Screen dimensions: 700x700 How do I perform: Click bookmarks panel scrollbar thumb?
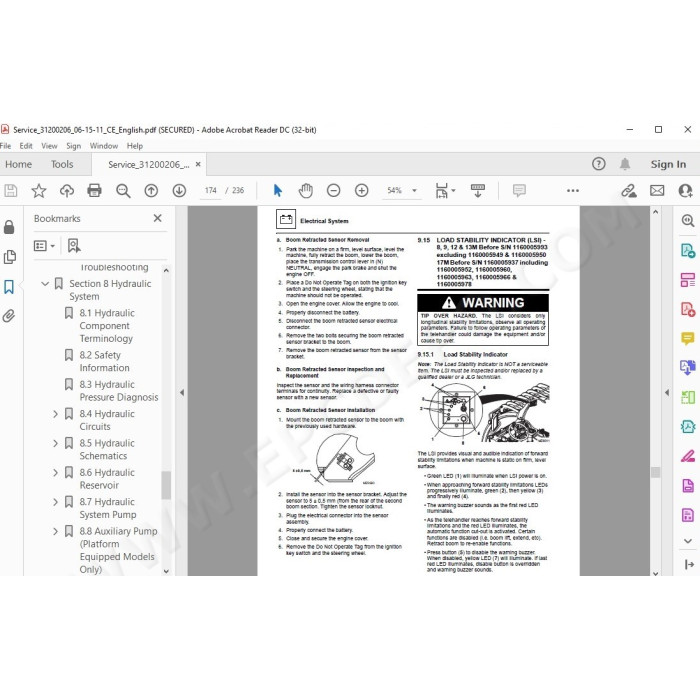tap(166, 485)
